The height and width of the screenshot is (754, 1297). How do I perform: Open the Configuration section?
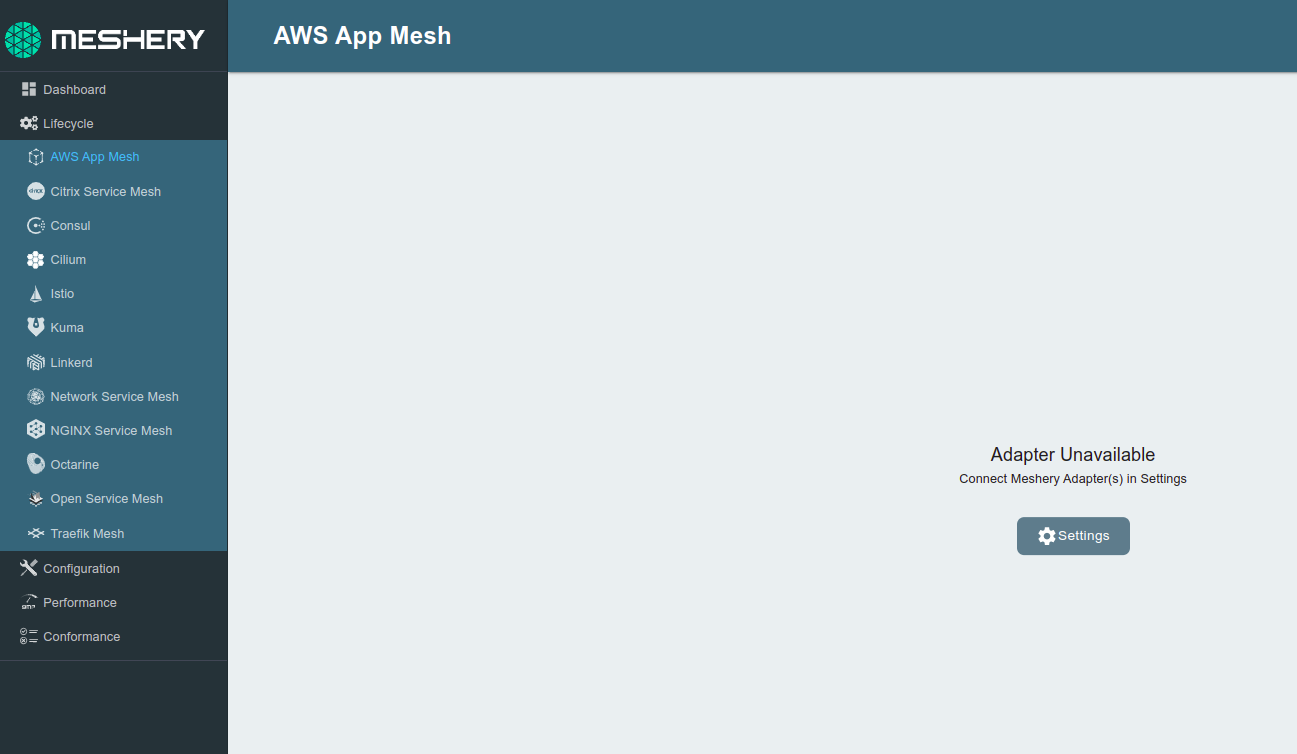80,568
